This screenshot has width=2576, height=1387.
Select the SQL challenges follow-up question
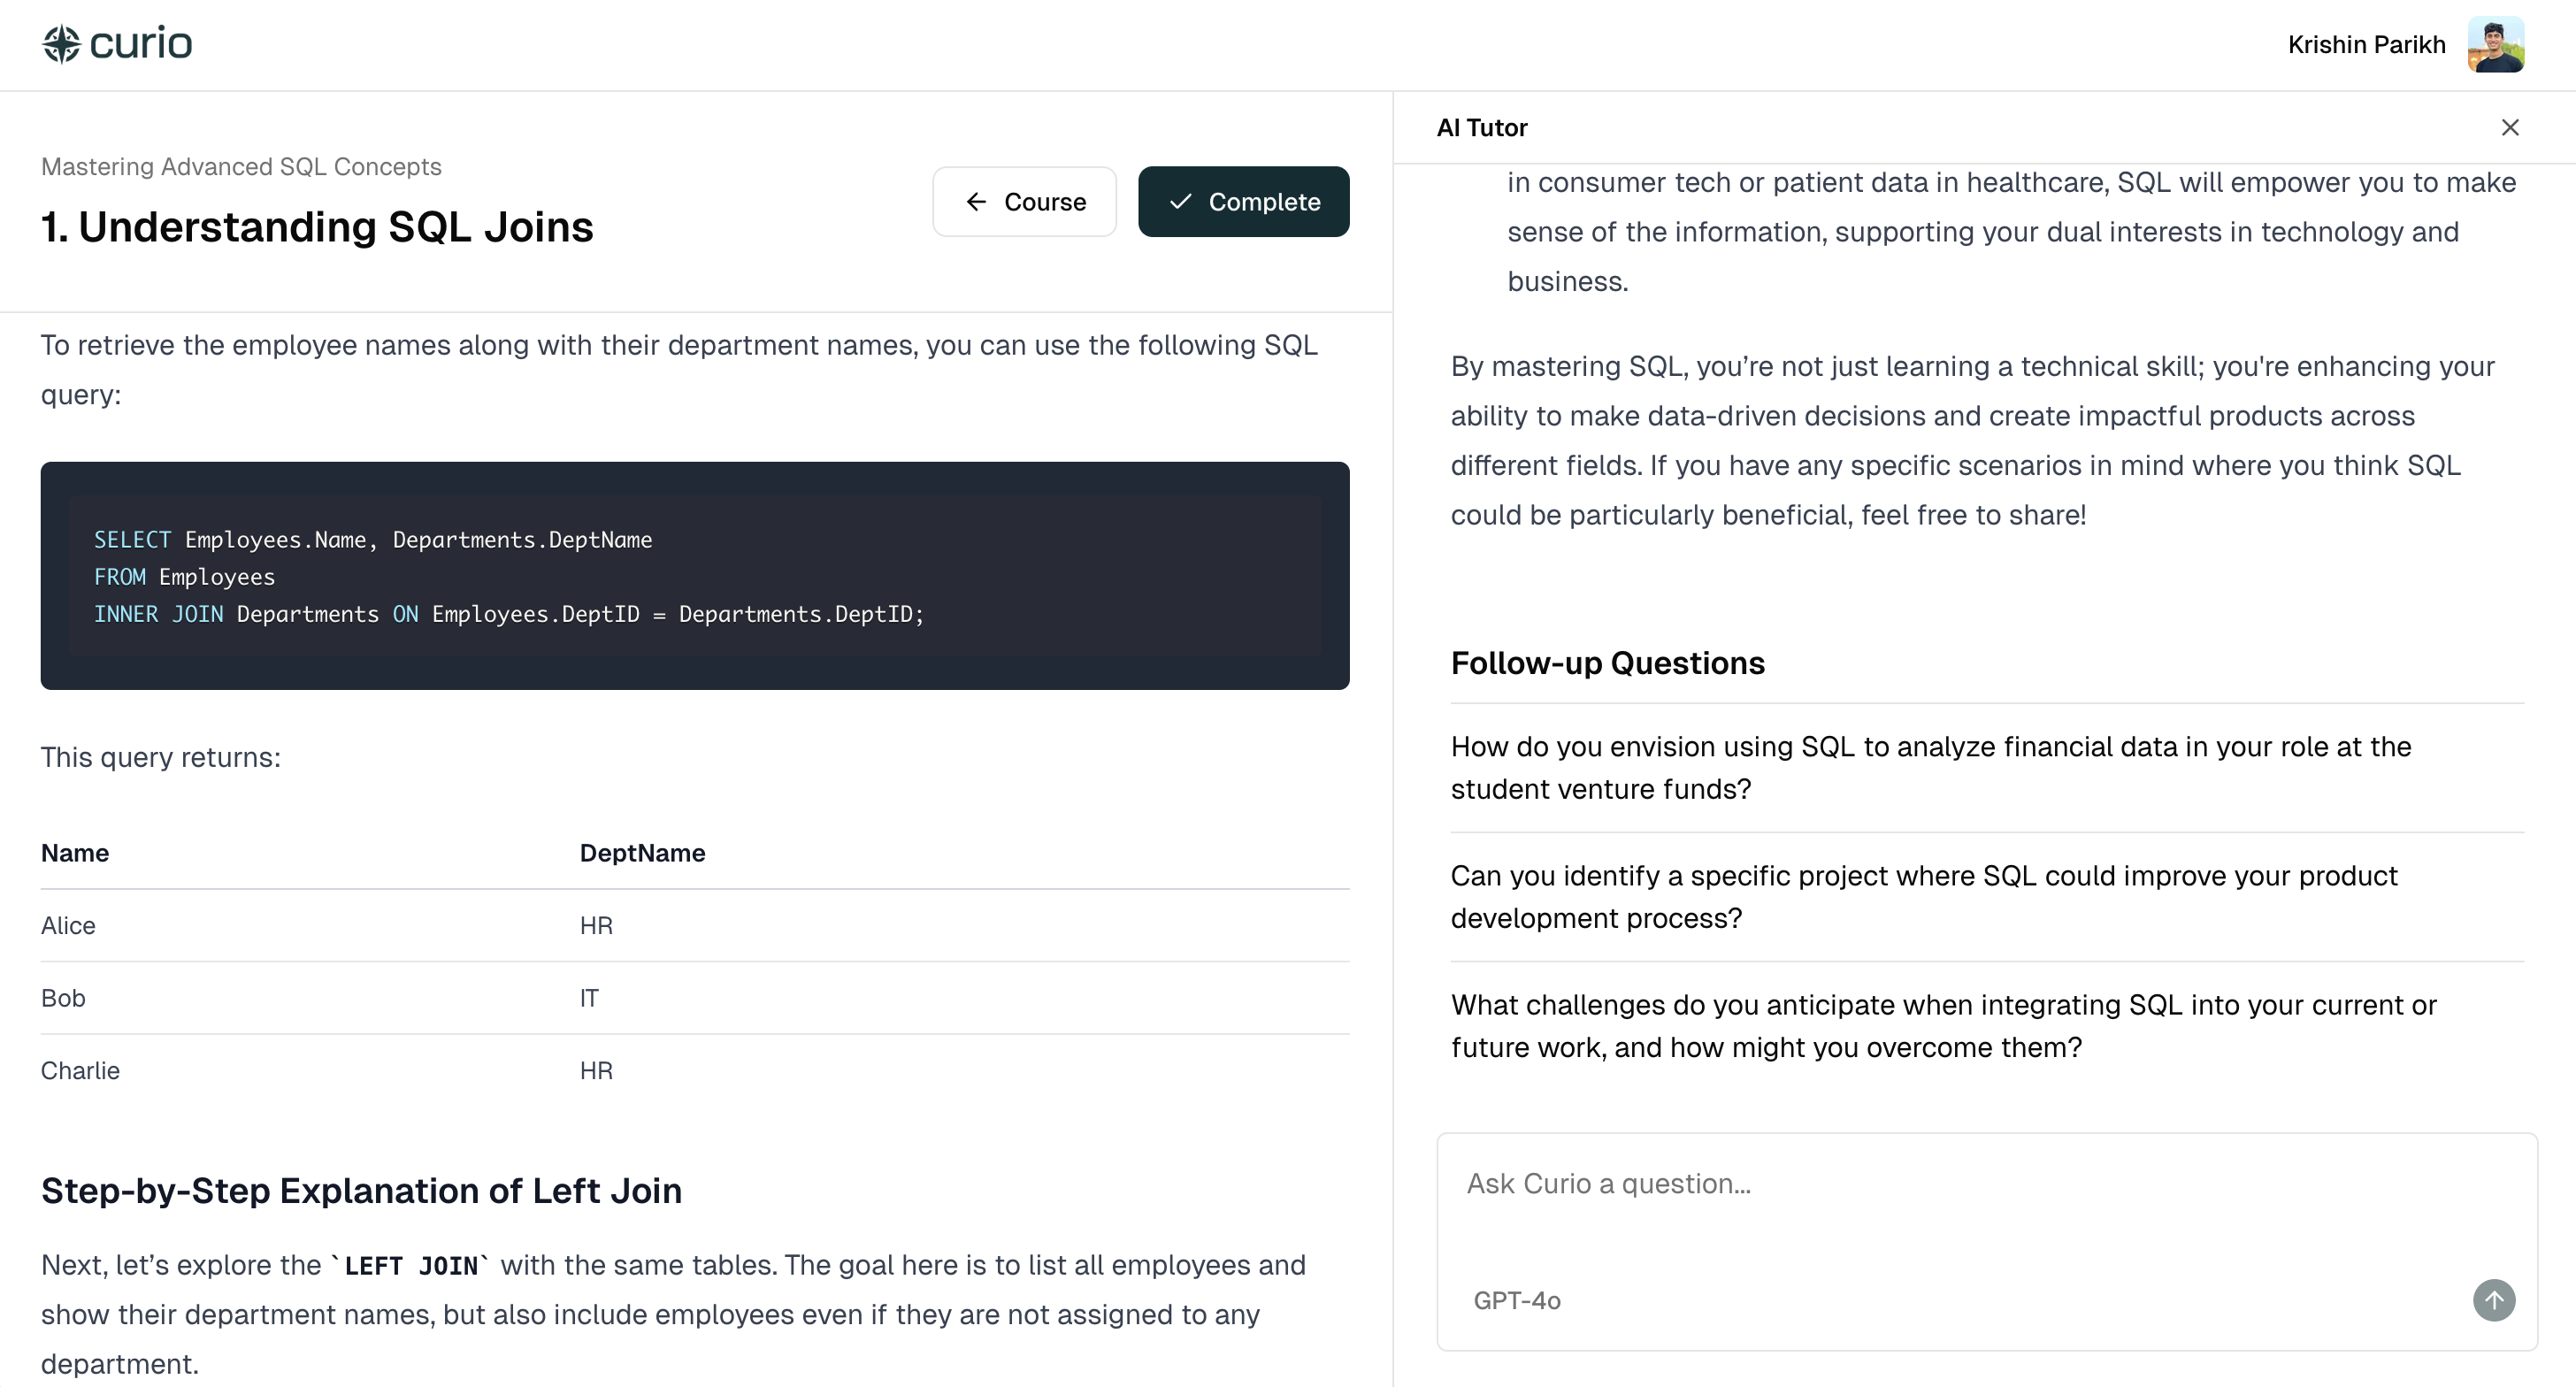(x=1943, y=1025)
